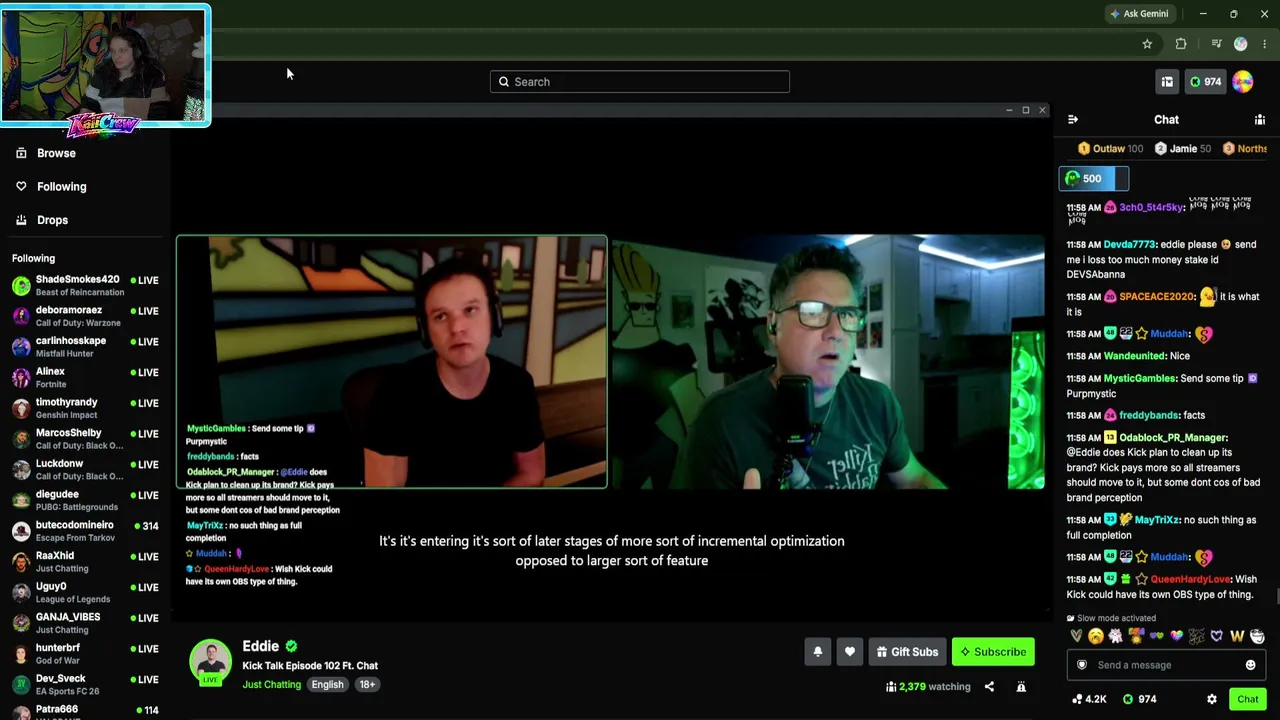1280x720 pixels.
Task: Click the 974 KICKs balance in header
Action: tap(1204, 82)
